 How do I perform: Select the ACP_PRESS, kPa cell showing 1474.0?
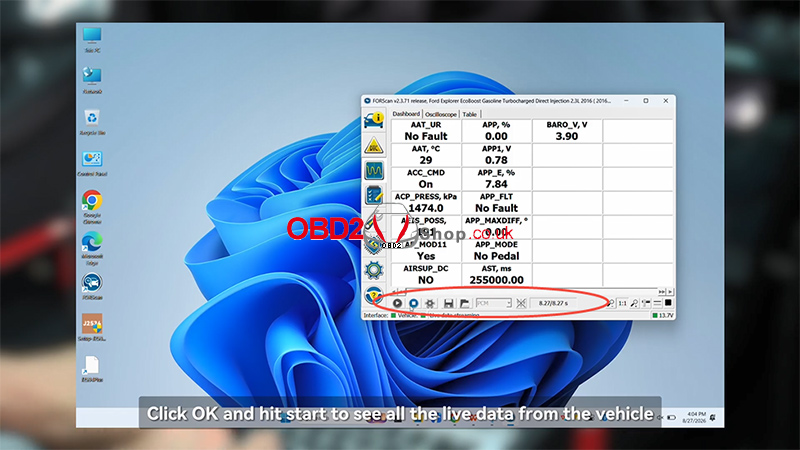click(426, 203)
